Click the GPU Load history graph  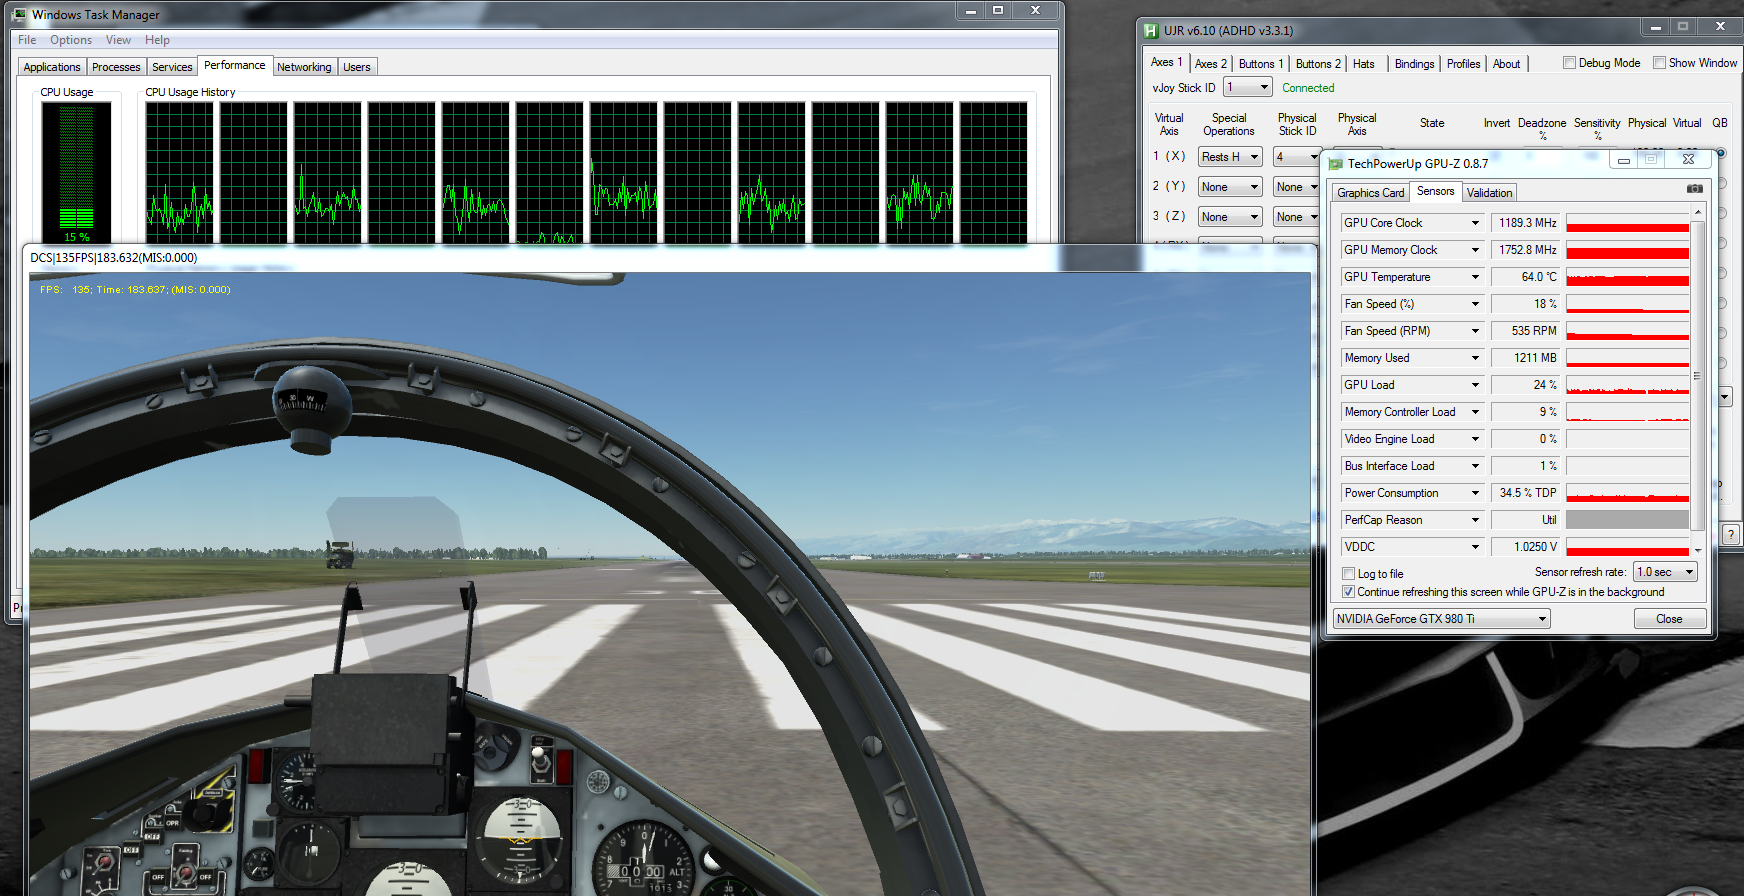(x=1628, y=385)
